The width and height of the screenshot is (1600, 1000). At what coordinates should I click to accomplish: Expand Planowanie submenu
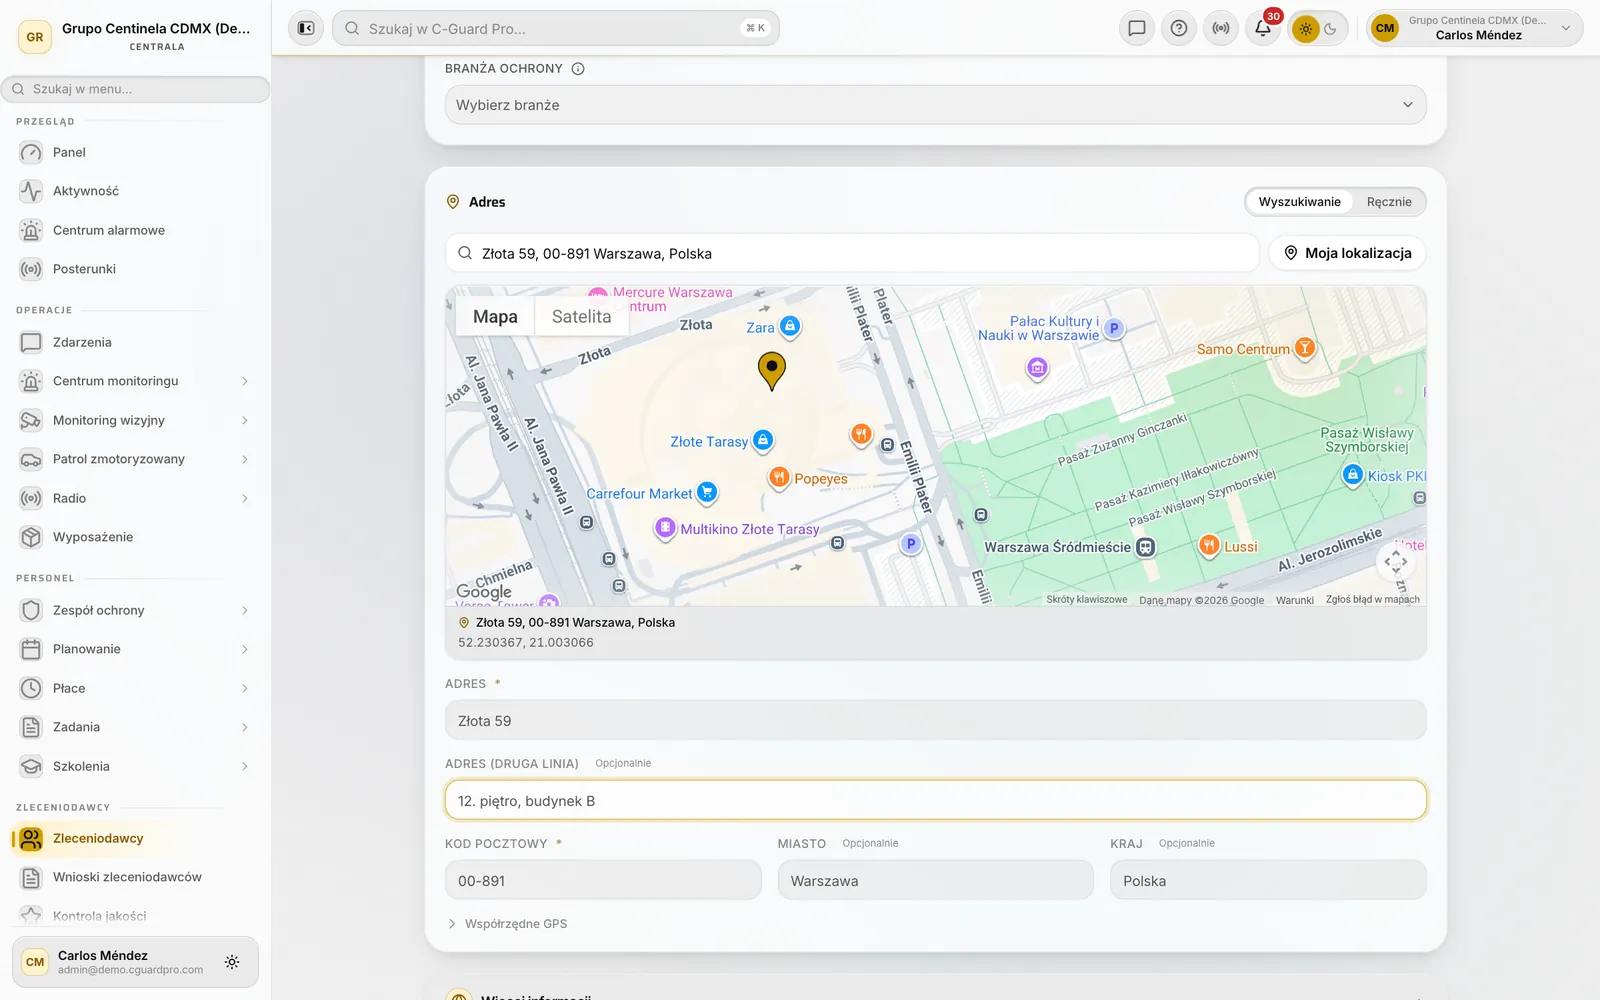(245, 649)
